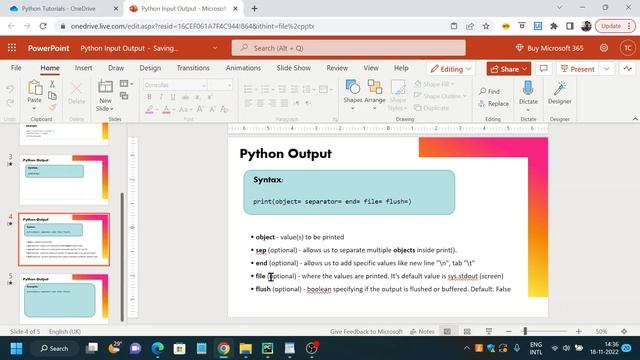Open the Share dropdown
Screen dimensions: 640x360
pos(509,69)
